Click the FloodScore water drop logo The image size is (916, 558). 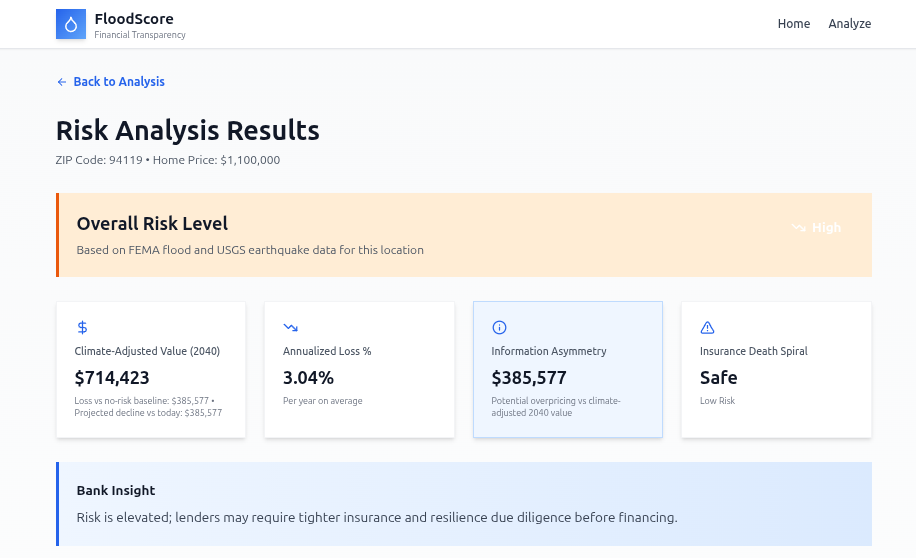click(71, 24)
